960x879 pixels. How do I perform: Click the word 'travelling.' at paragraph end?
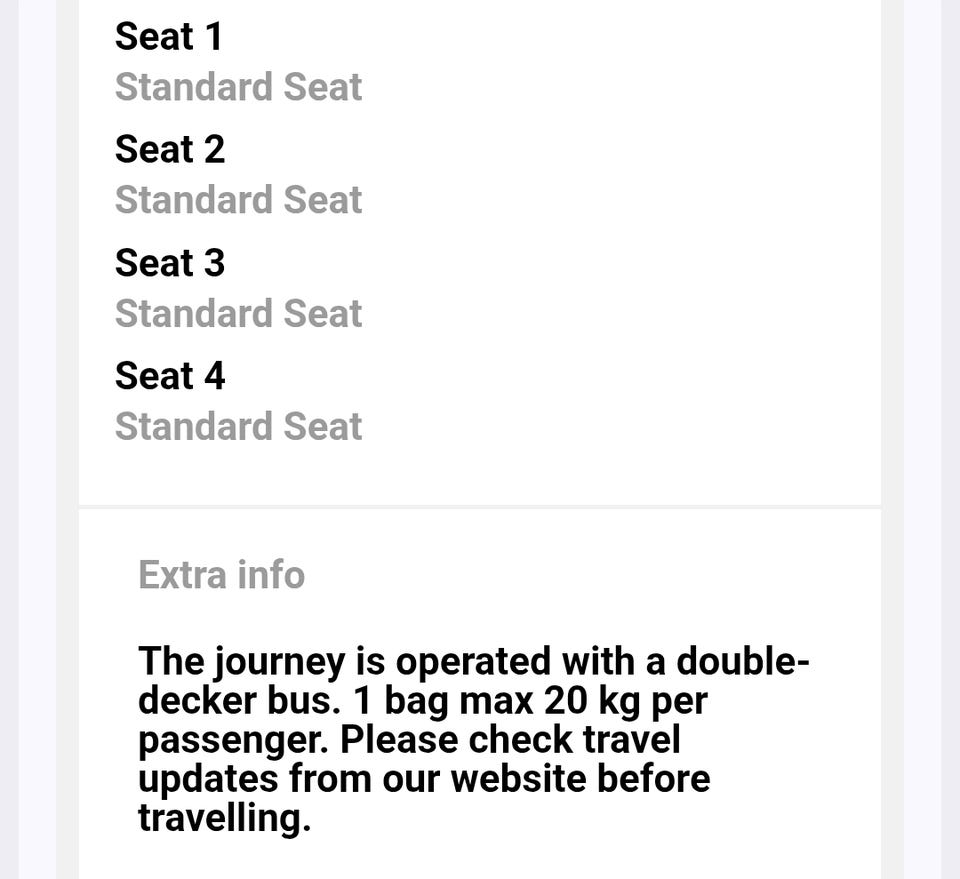[x=224, y=818]
